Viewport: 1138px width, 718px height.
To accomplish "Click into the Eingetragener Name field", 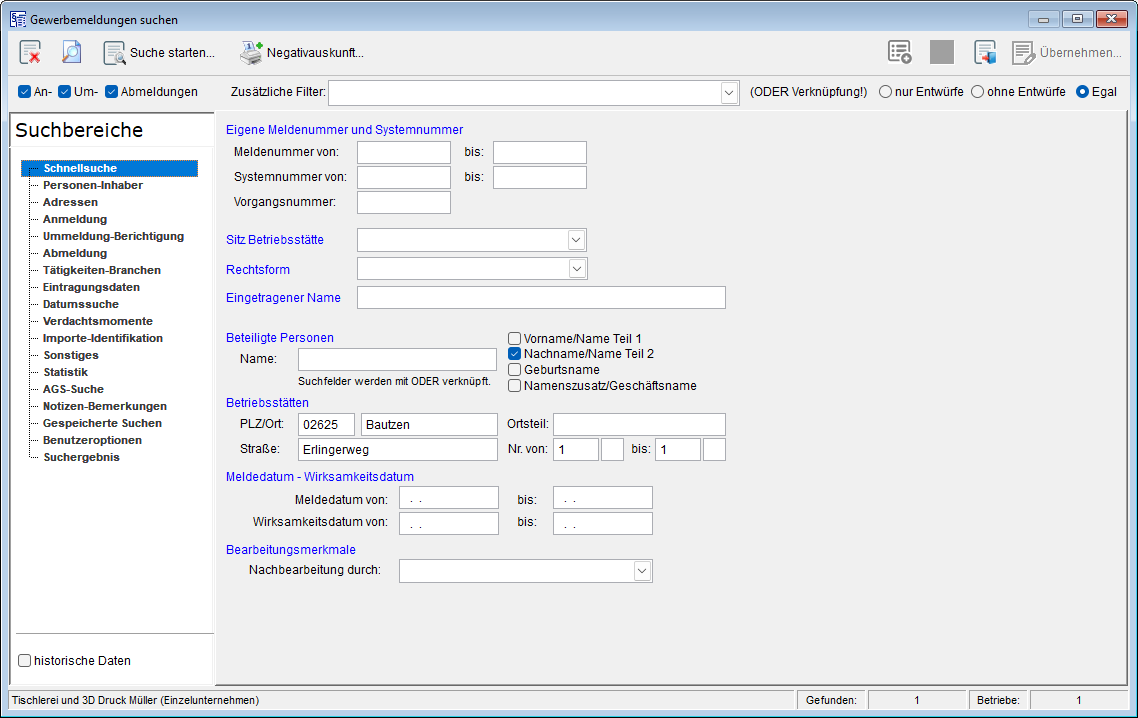I will coord(541,298).
